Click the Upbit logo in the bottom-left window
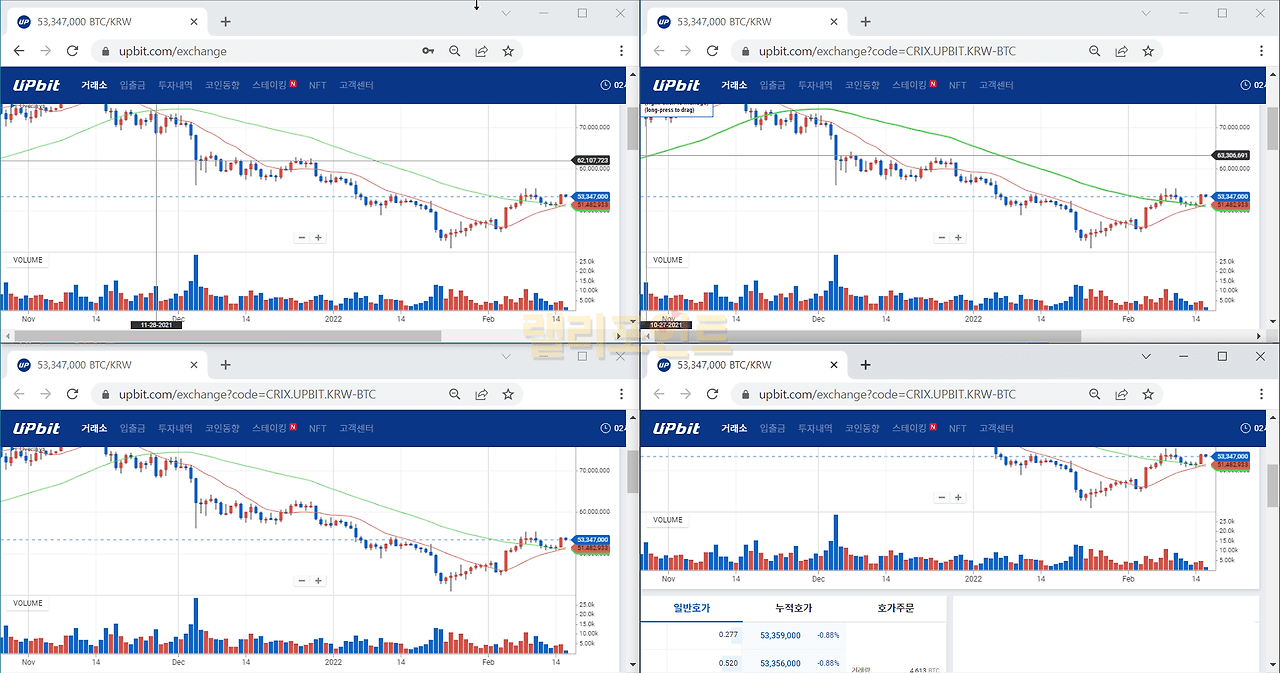Screen dimensions: 1280x673 (x=36, y=428)
